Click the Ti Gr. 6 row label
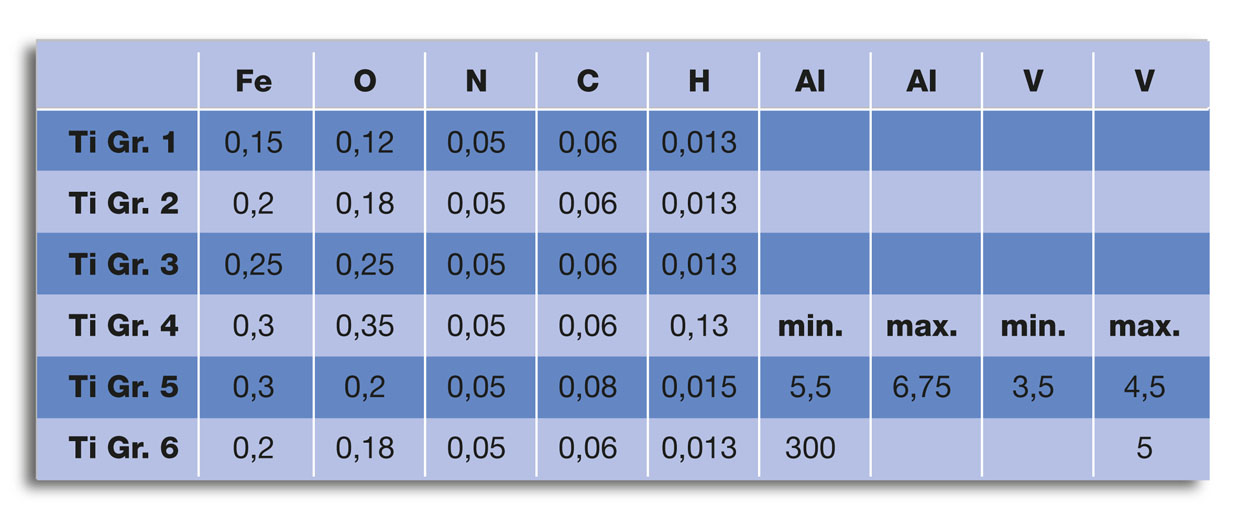This screenshot has height=526, width=1250. pos(122,447)
